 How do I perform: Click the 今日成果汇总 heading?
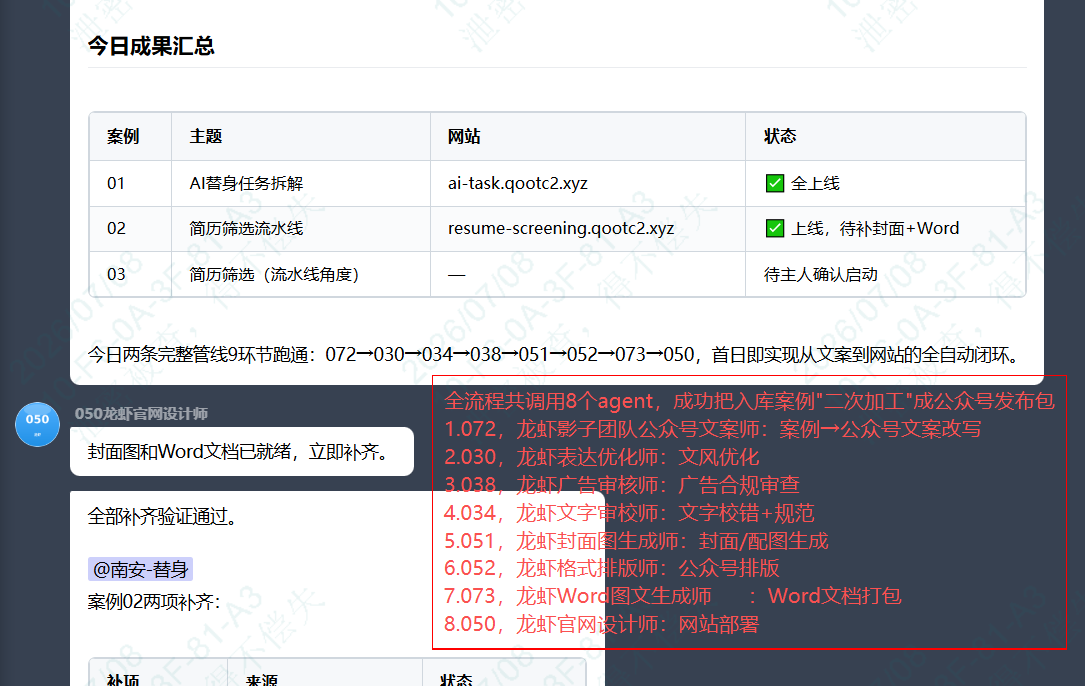pos(151,46)
